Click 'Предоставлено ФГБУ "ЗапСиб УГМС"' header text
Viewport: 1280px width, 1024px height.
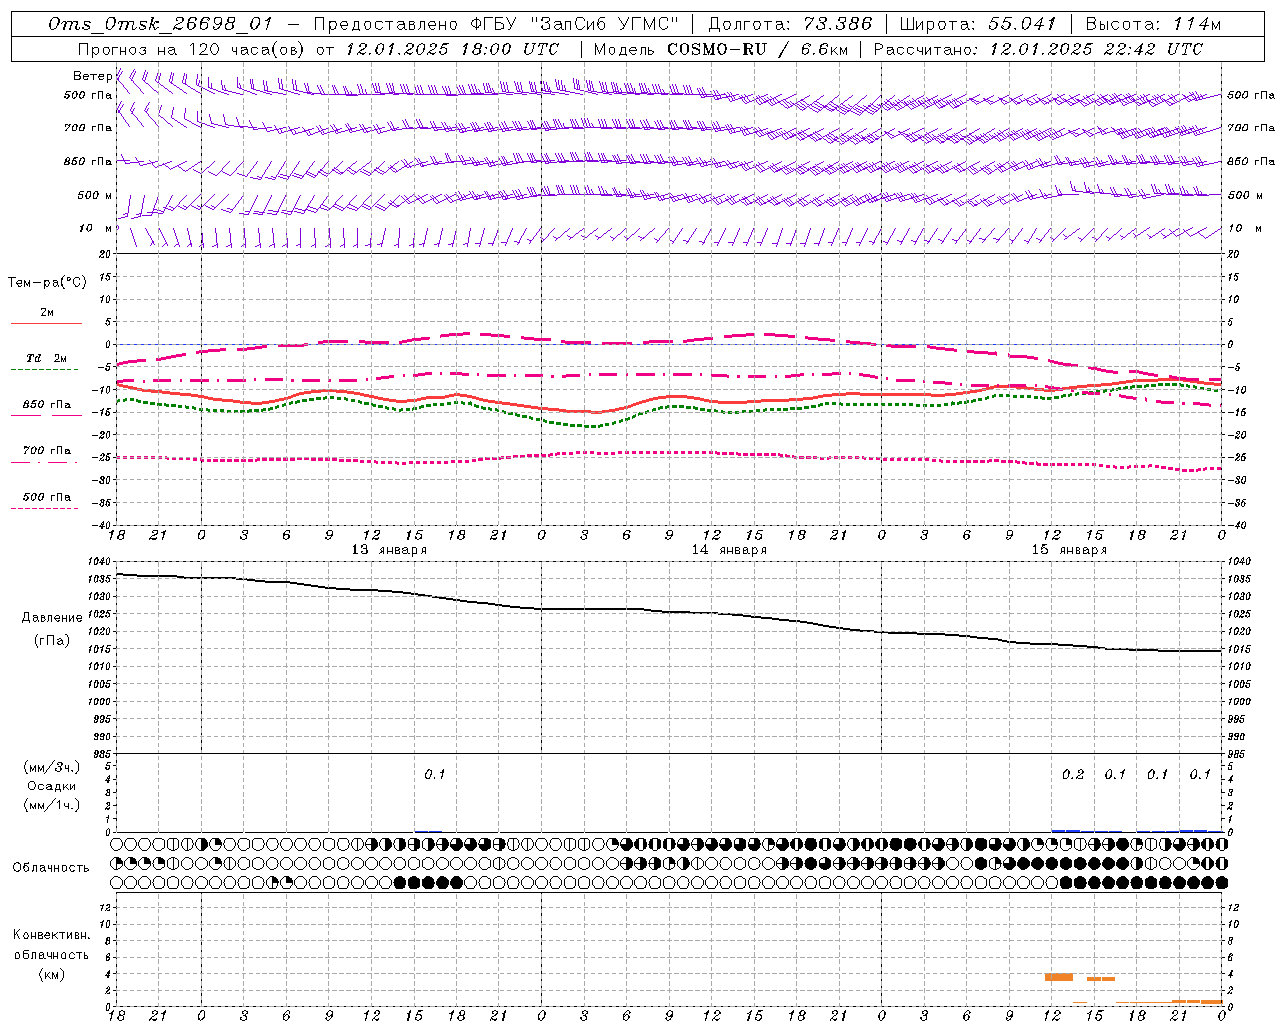496,24
